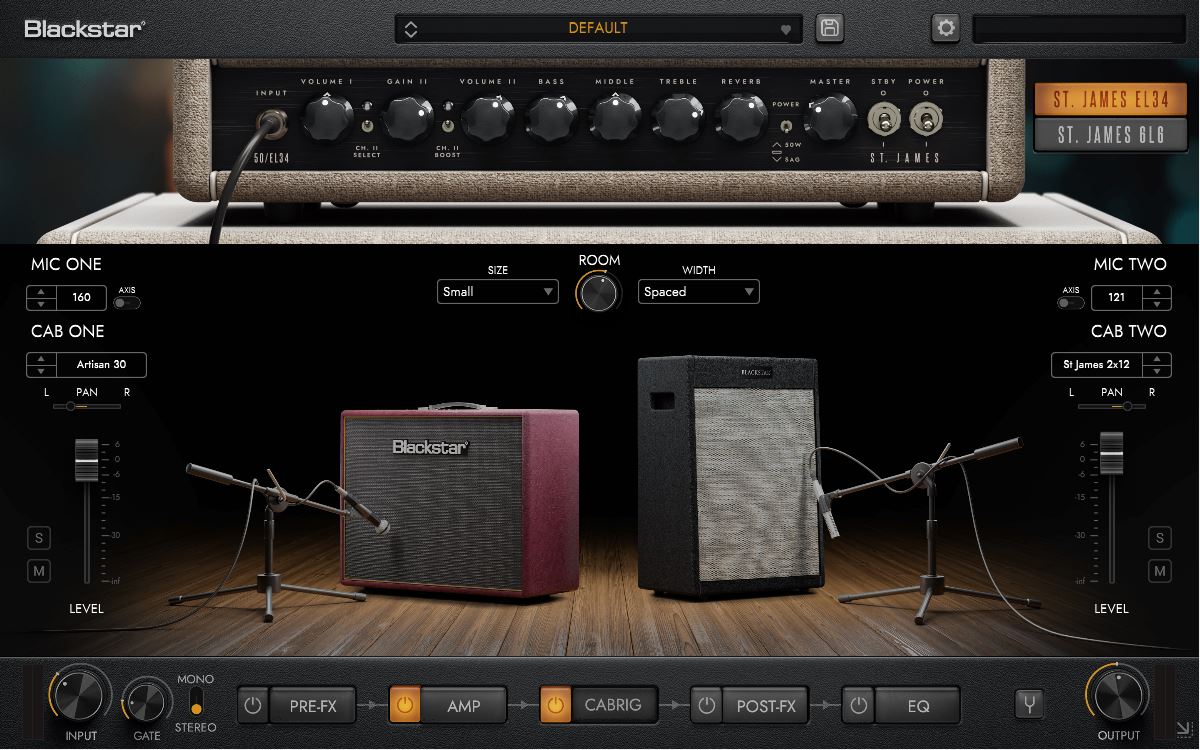This screenshot has height=750, width=1200.
Task: Turn on the EQ section power button
Action: [858, 705]
